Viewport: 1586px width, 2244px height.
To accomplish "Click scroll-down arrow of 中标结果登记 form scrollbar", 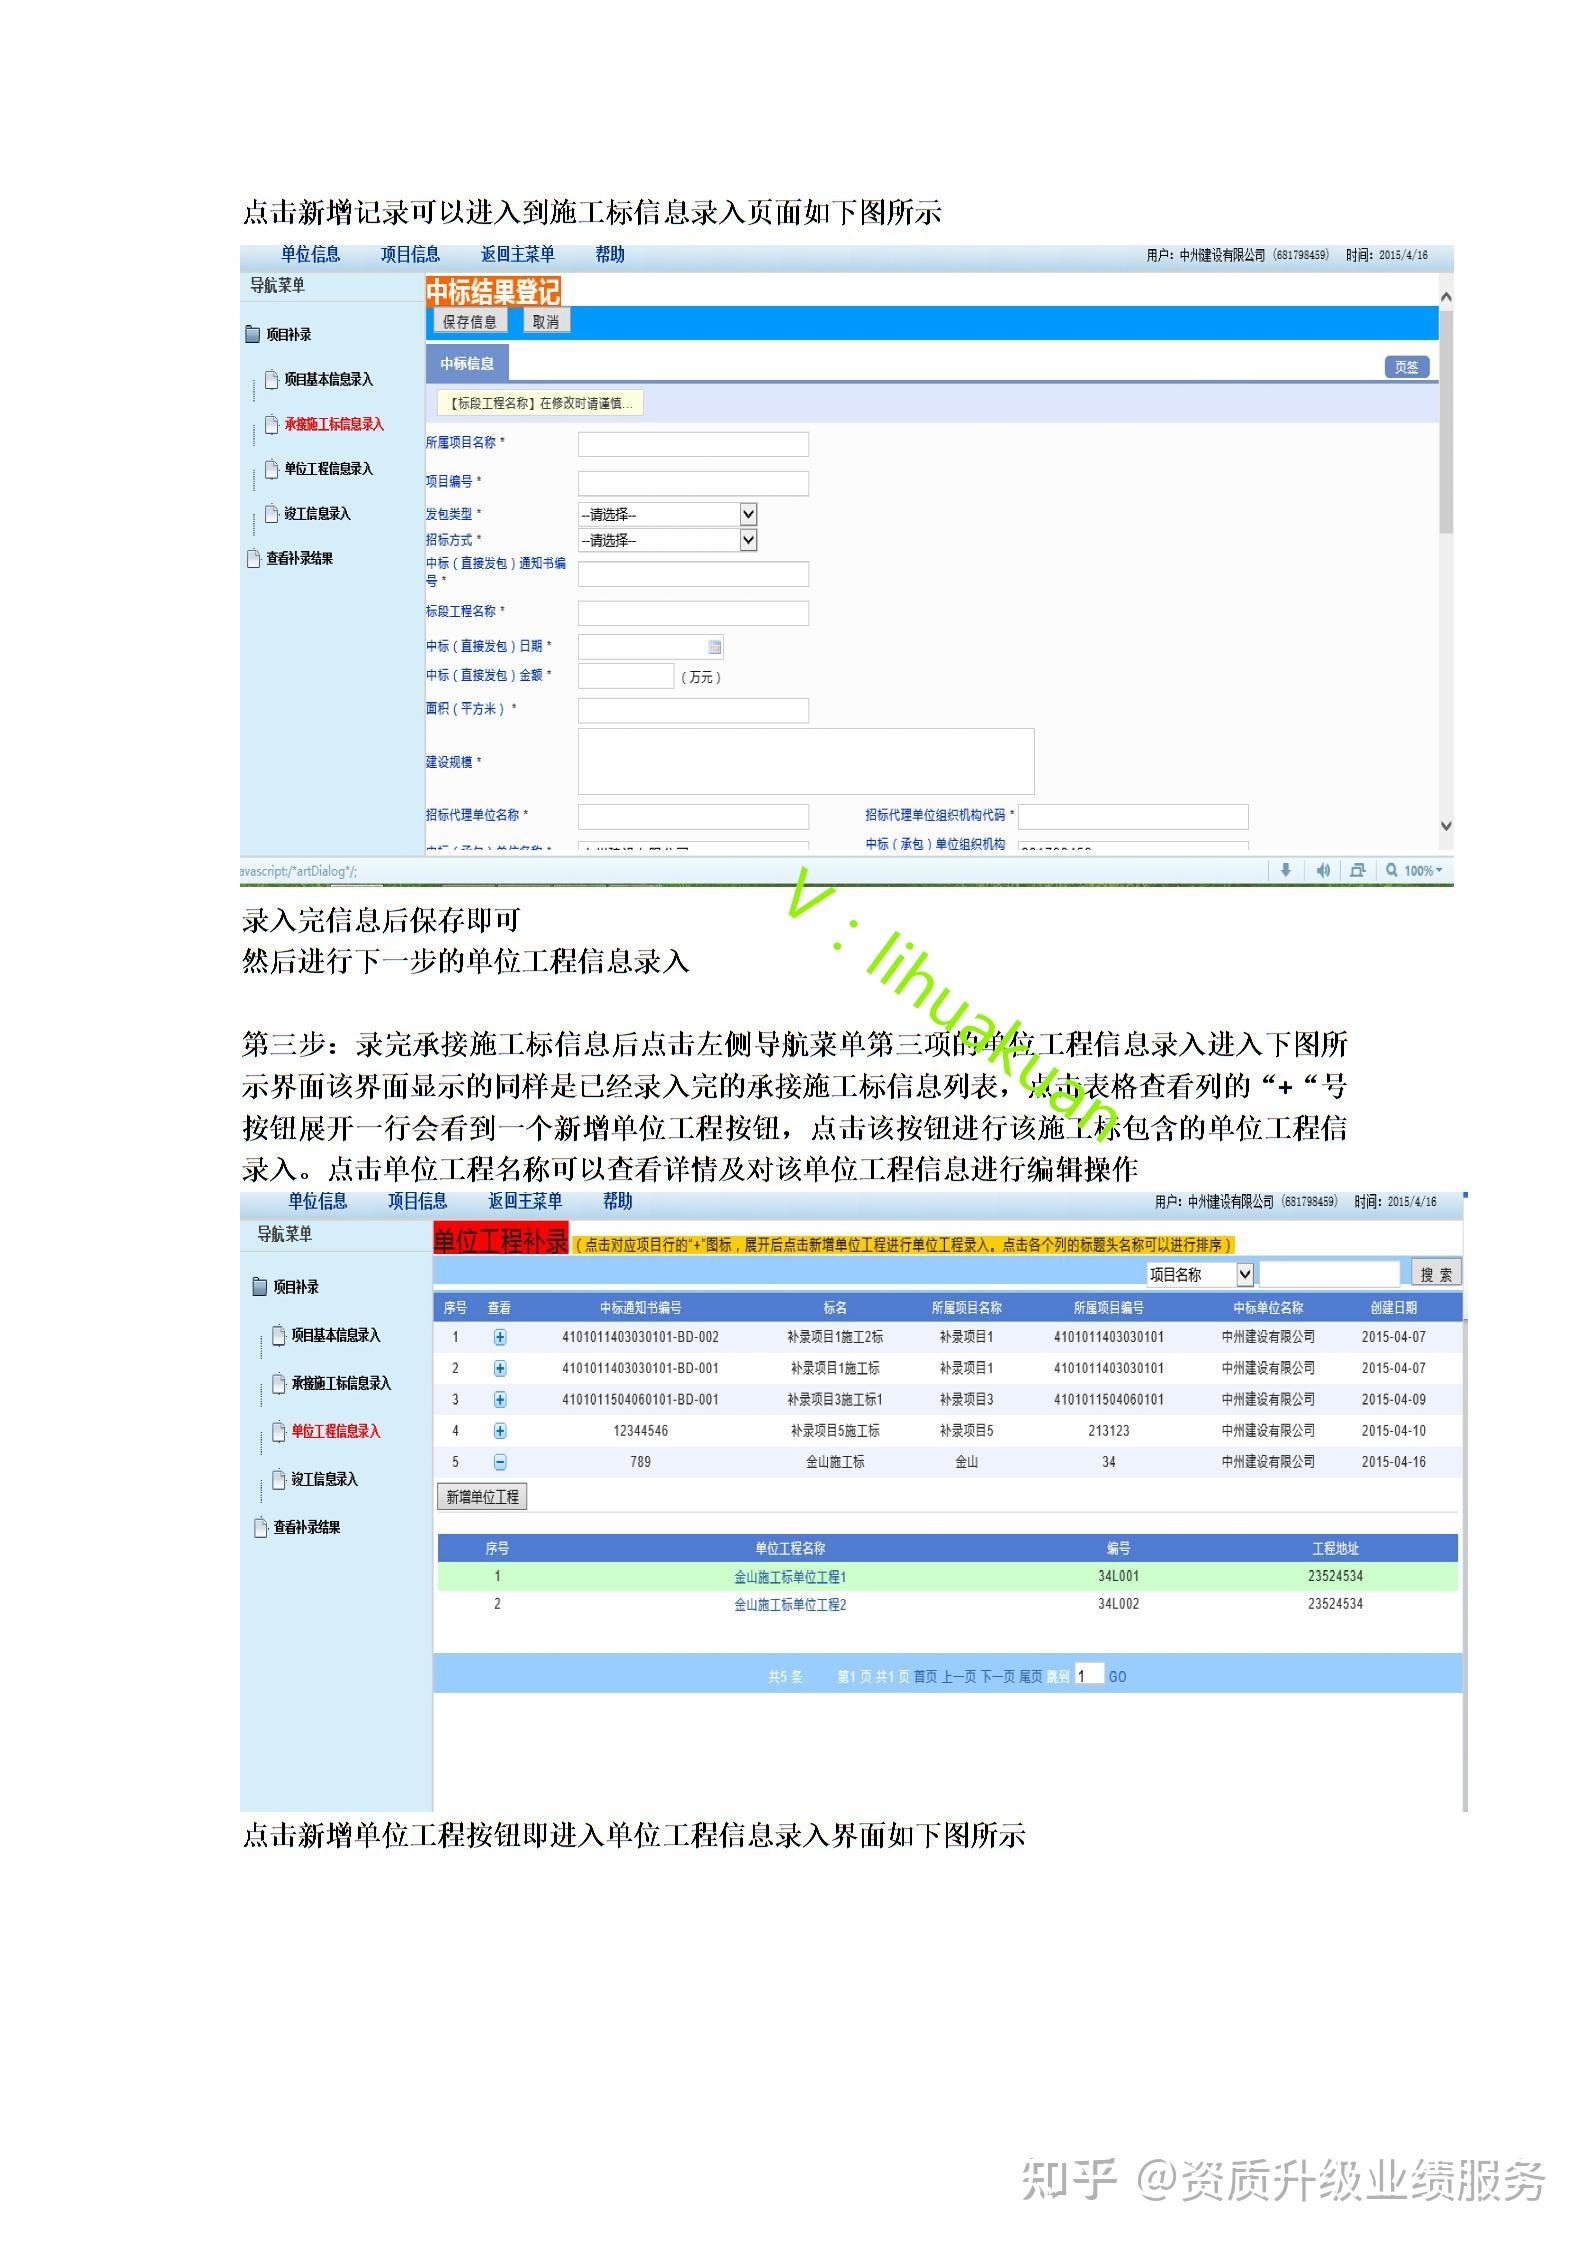I will [1445, 826].
